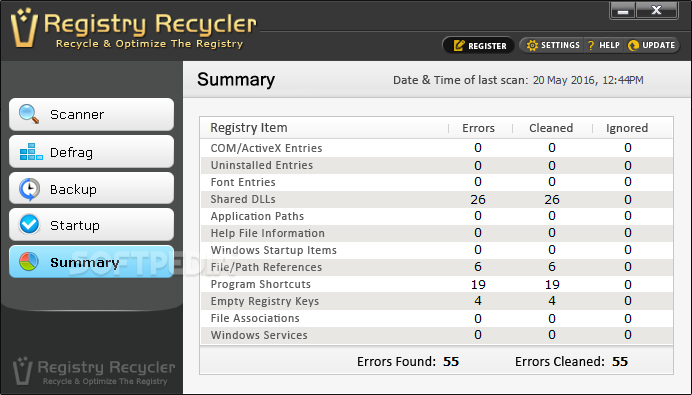
Task: Click the Defrag blue blocks icon
Action: coord(31,152)
